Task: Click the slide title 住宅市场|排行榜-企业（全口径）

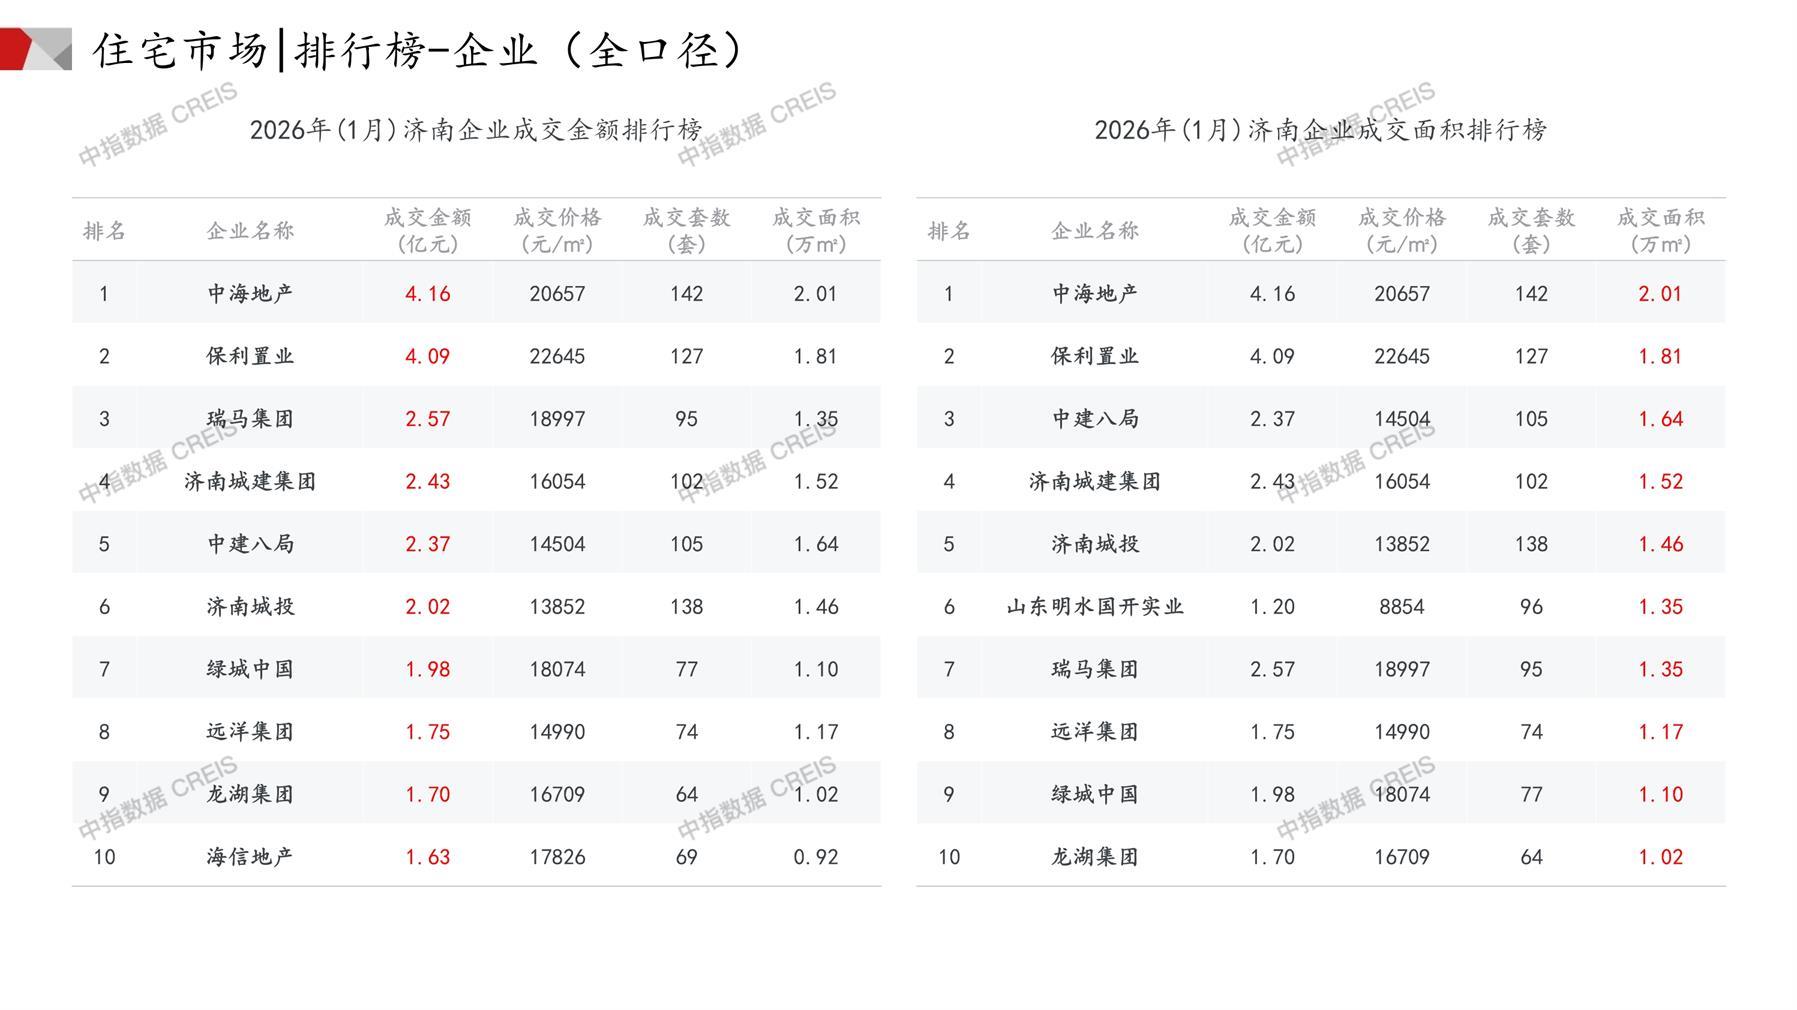Action: 418,50
